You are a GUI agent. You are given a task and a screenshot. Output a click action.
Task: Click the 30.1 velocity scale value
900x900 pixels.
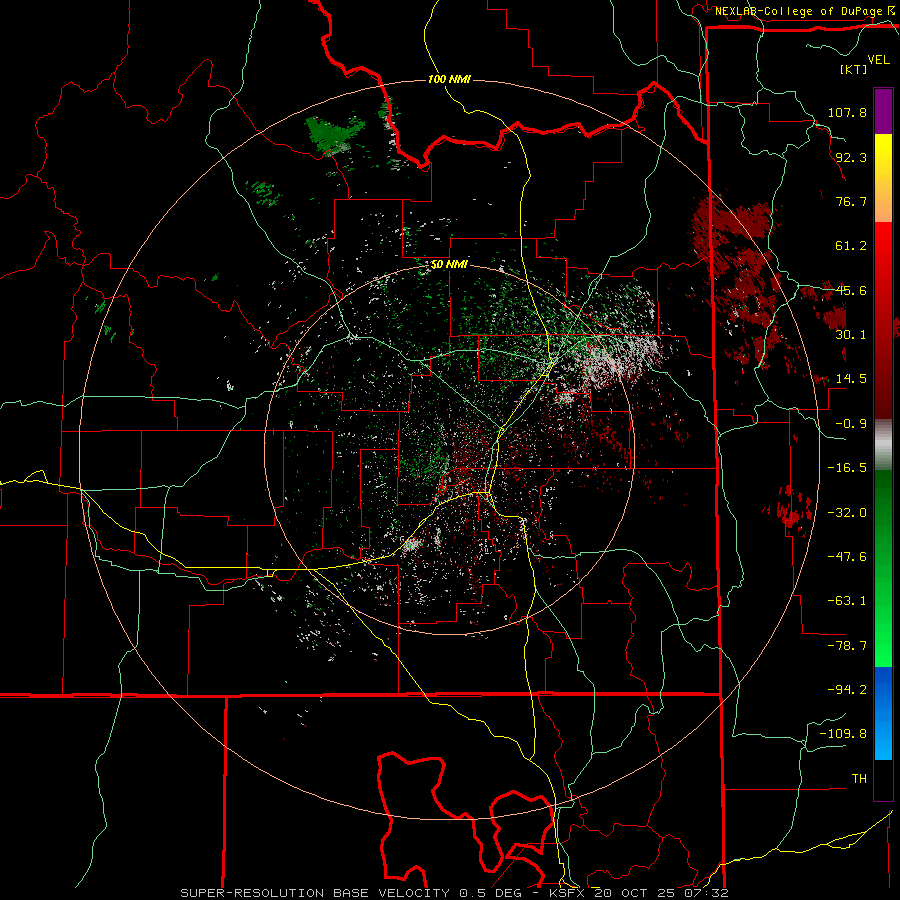[x=851, y=335]
